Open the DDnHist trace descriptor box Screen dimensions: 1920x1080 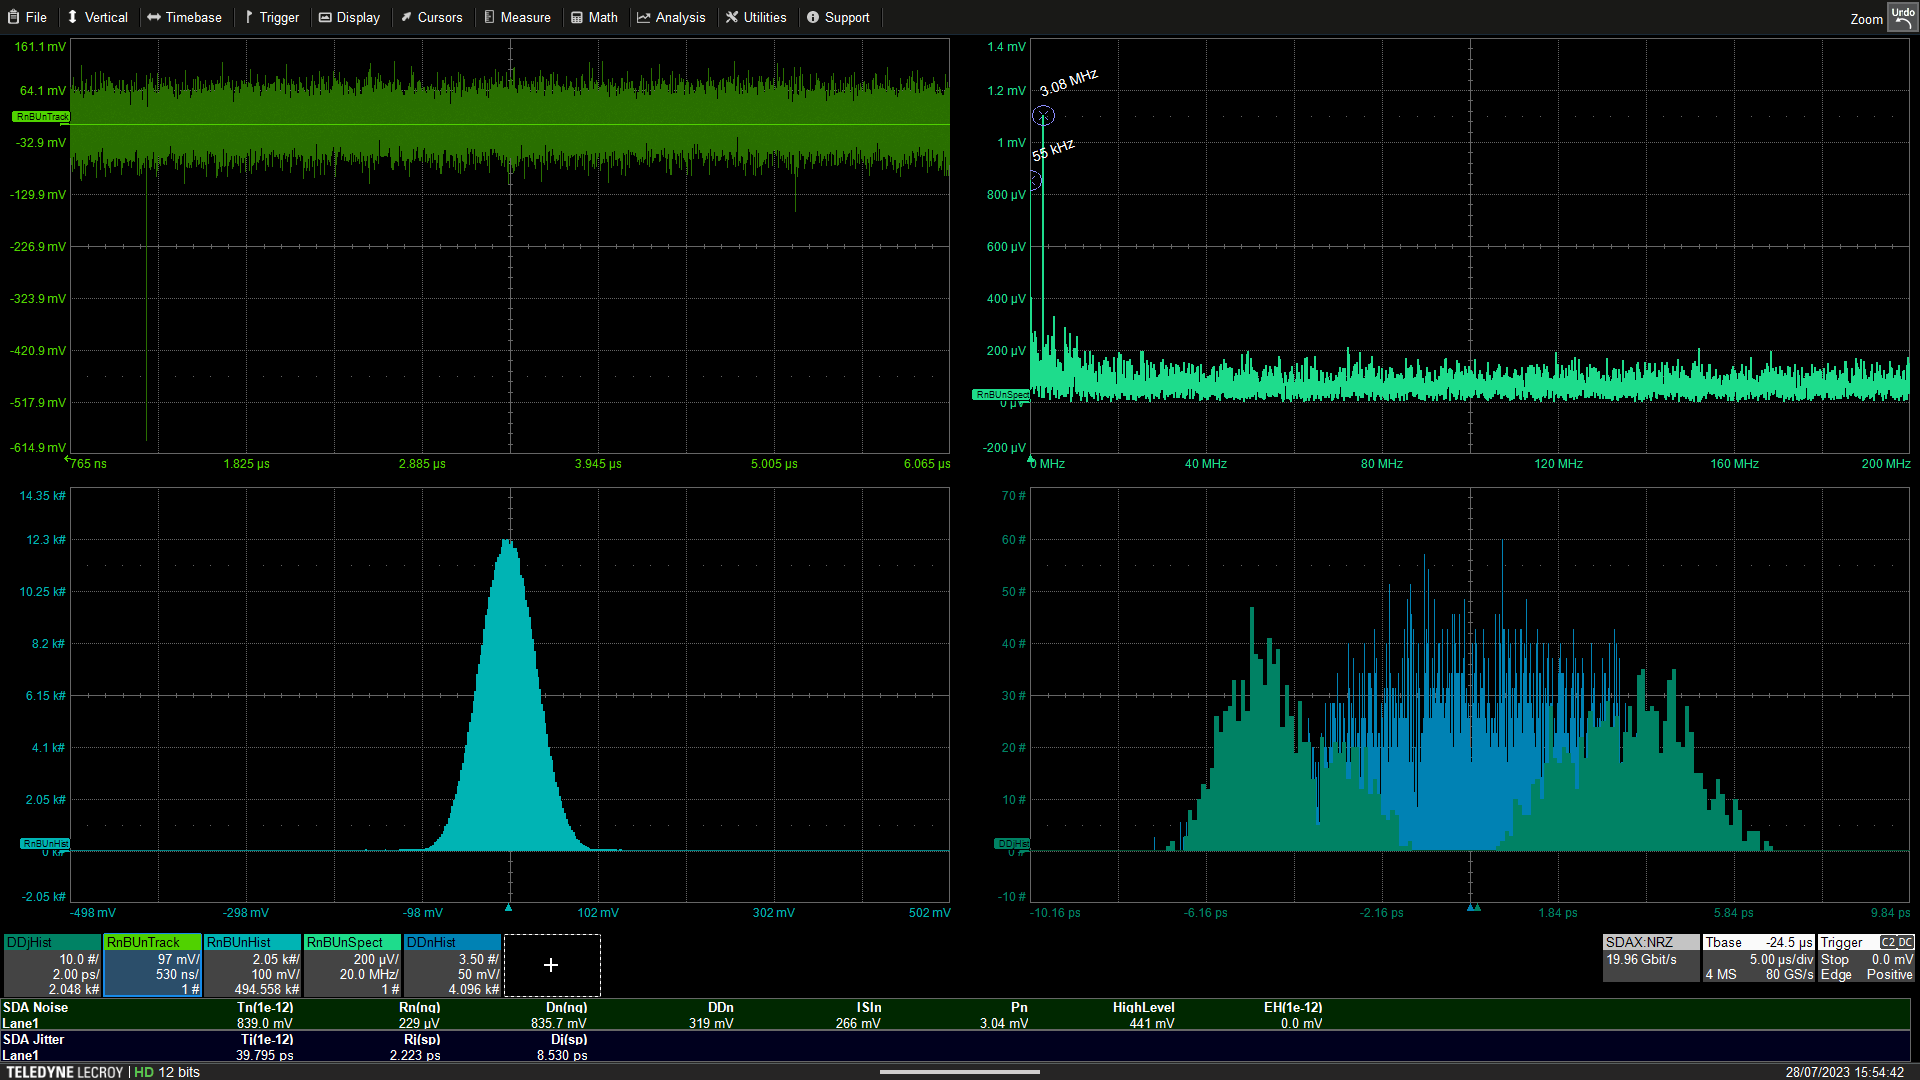point(452,965)
